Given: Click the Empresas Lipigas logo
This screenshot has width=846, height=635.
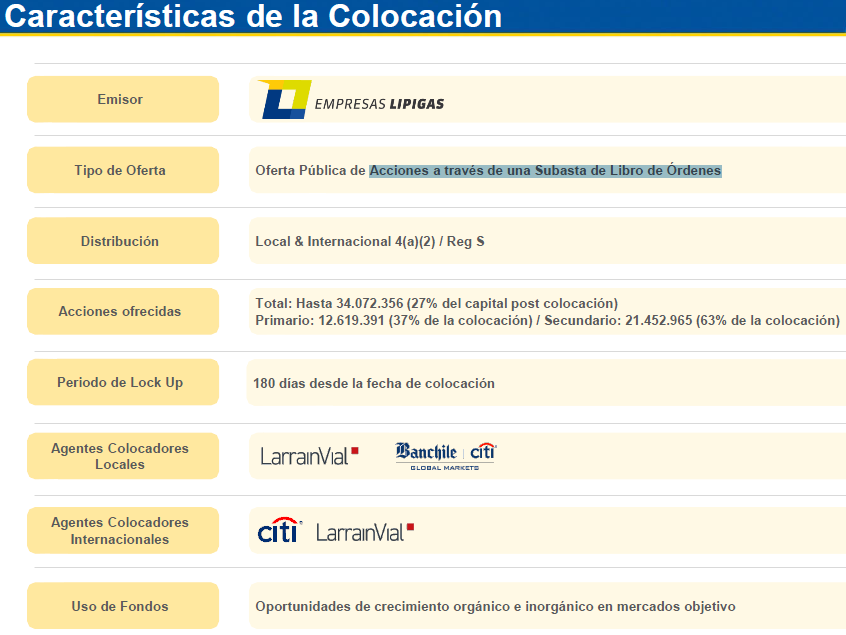Looking at the screenshot, I should click(350, 100).
